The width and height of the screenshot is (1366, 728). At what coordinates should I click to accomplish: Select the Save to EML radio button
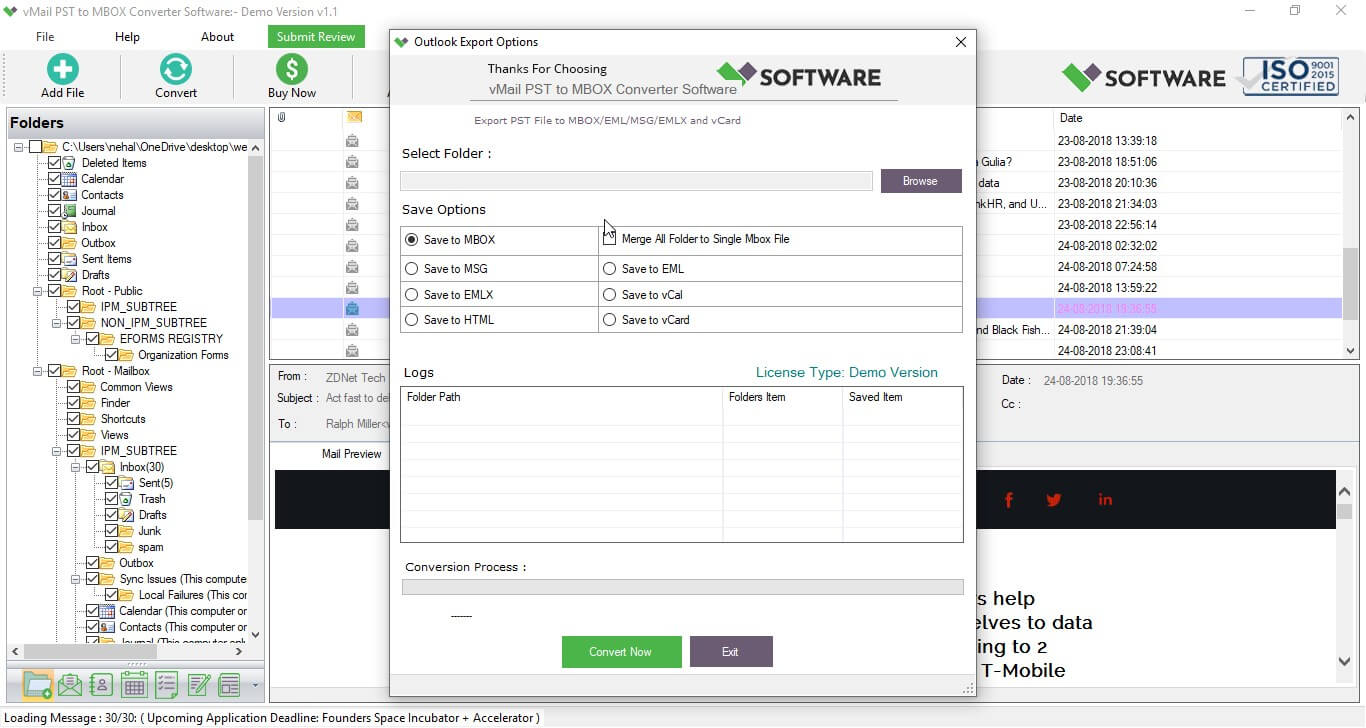pos(609,268)
